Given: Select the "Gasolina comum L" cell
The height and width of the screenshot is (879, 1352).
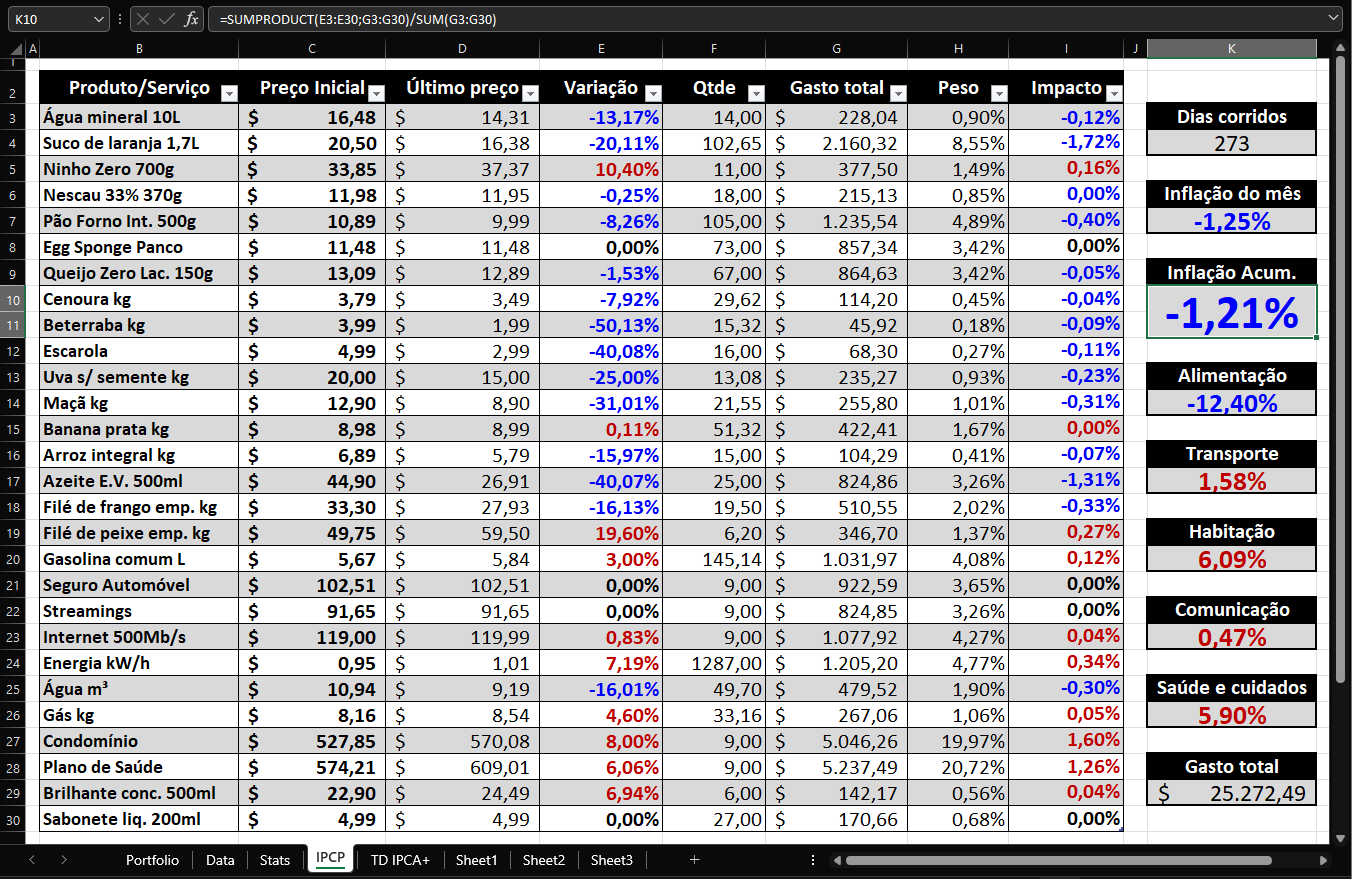Looking at the screenshot, I should click(x=139, y=559).
